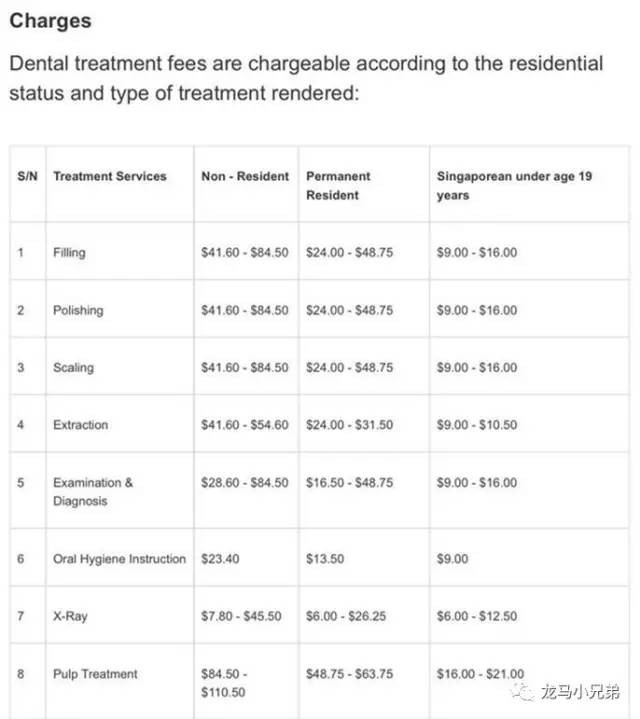The width and height of the screenshot is (640, 719).
Task: Click the Singaporean under age 19 header
Action: [514, 185]
